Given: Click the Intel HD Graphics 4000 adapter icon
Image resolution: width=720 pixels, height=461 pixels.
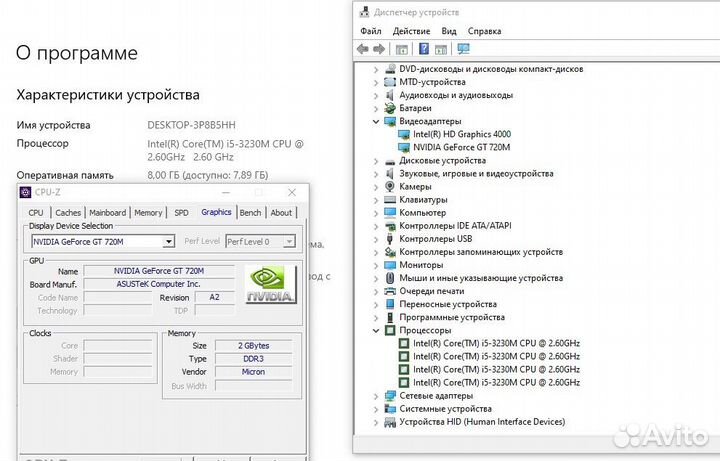Looking at the screenshot, I should click(x=404, y=135).
